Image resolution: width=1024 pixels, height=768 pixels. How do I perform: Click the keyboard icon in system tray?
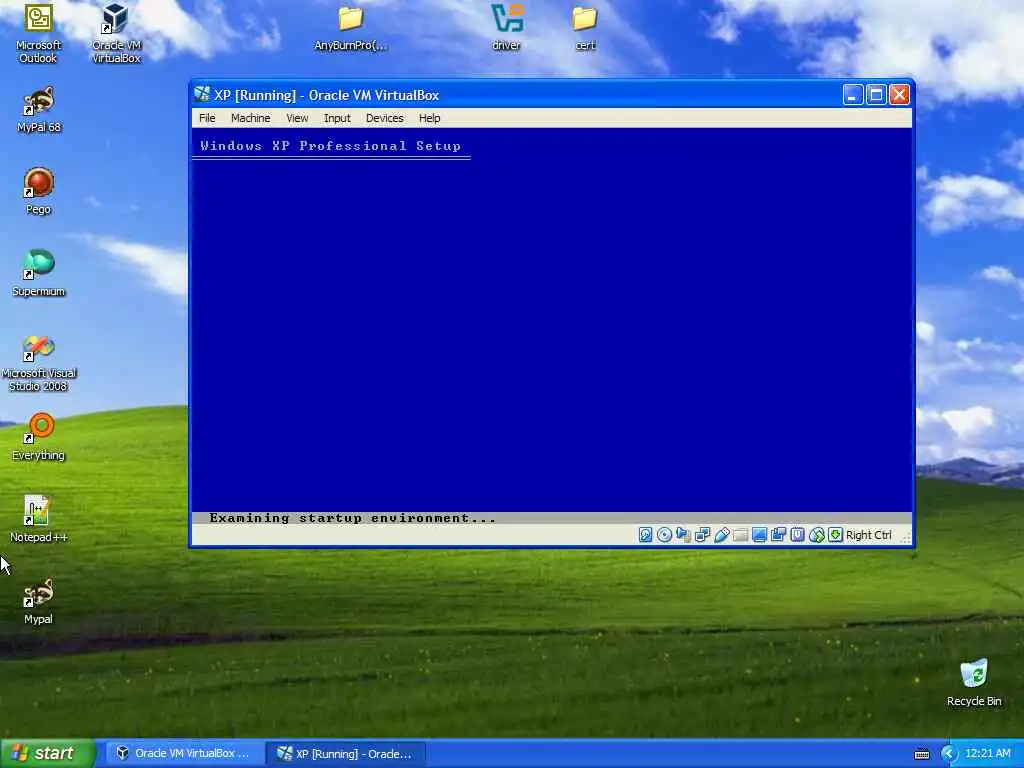pos(921,754)
